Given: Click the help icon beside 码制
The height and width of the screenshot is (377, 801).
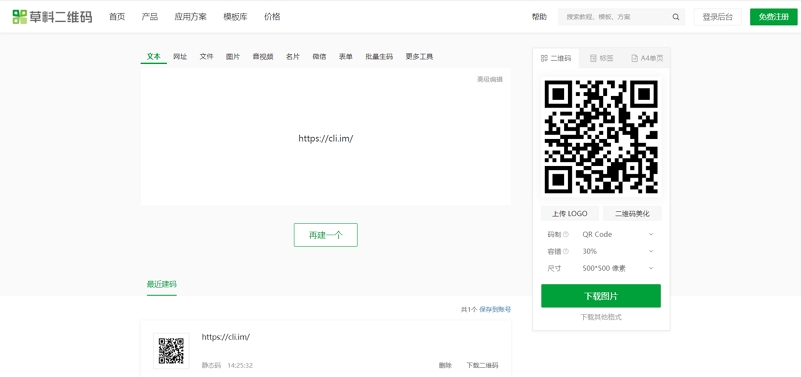Looking at the screenshot, I should coord(566,234).
